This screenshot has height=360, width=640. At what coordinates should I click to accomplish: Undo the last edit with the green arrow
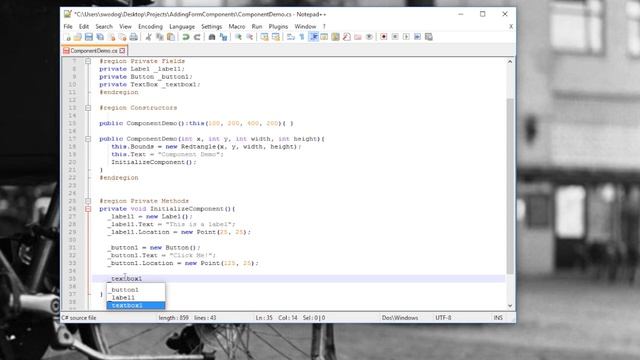186,37
